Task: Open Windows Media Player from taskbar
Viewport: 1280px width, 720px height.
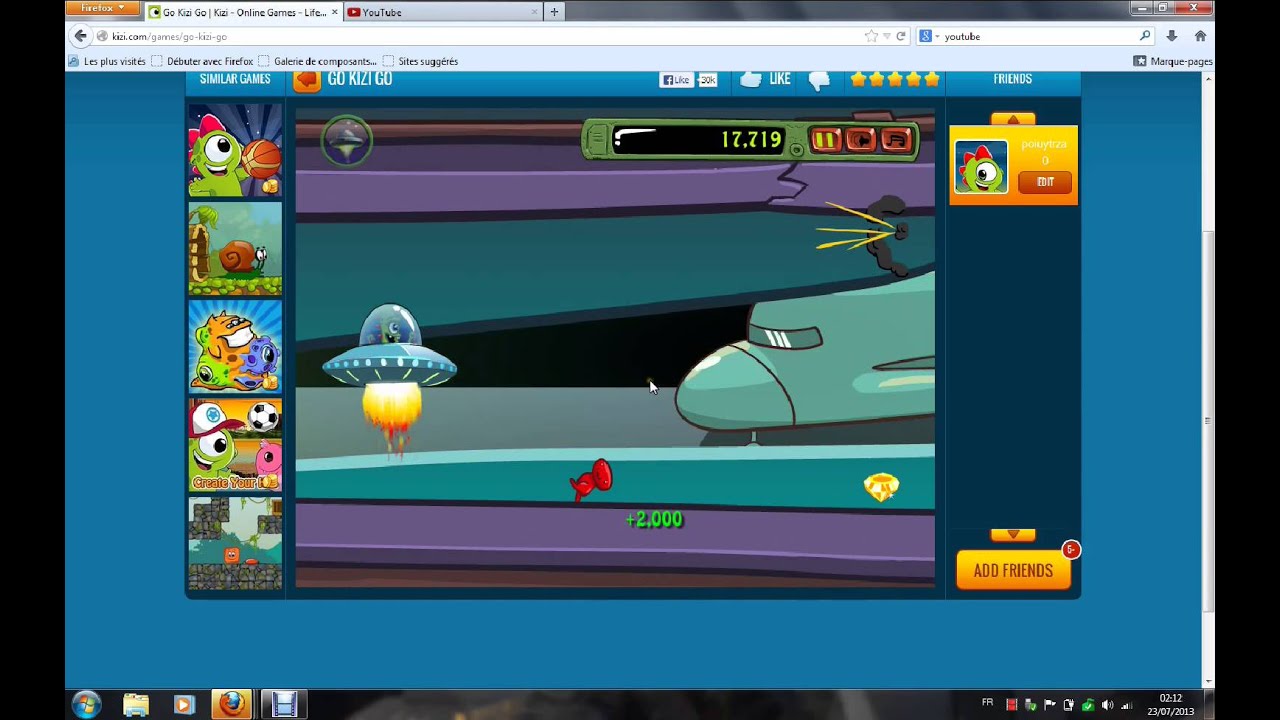Action: click(x=183, y=704)
